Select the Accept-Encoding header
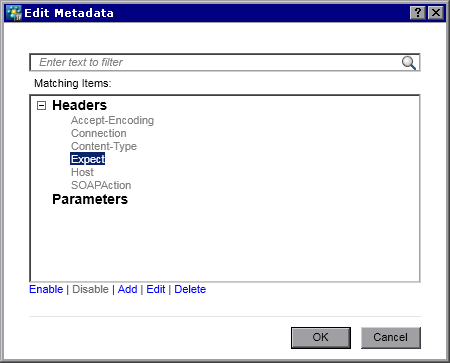 click(x=112, y=120)
